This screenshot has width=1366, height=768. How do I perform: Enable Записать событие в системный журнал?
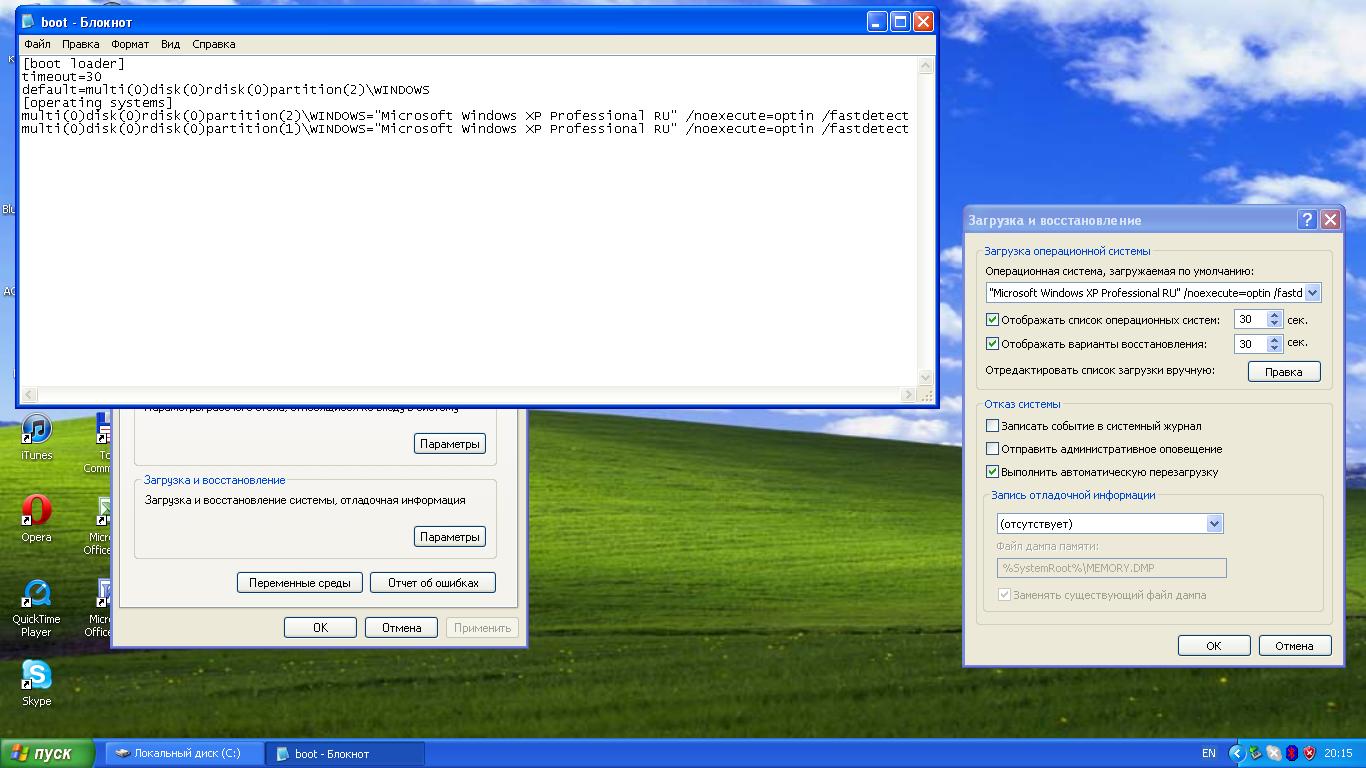tap(992, 426)
